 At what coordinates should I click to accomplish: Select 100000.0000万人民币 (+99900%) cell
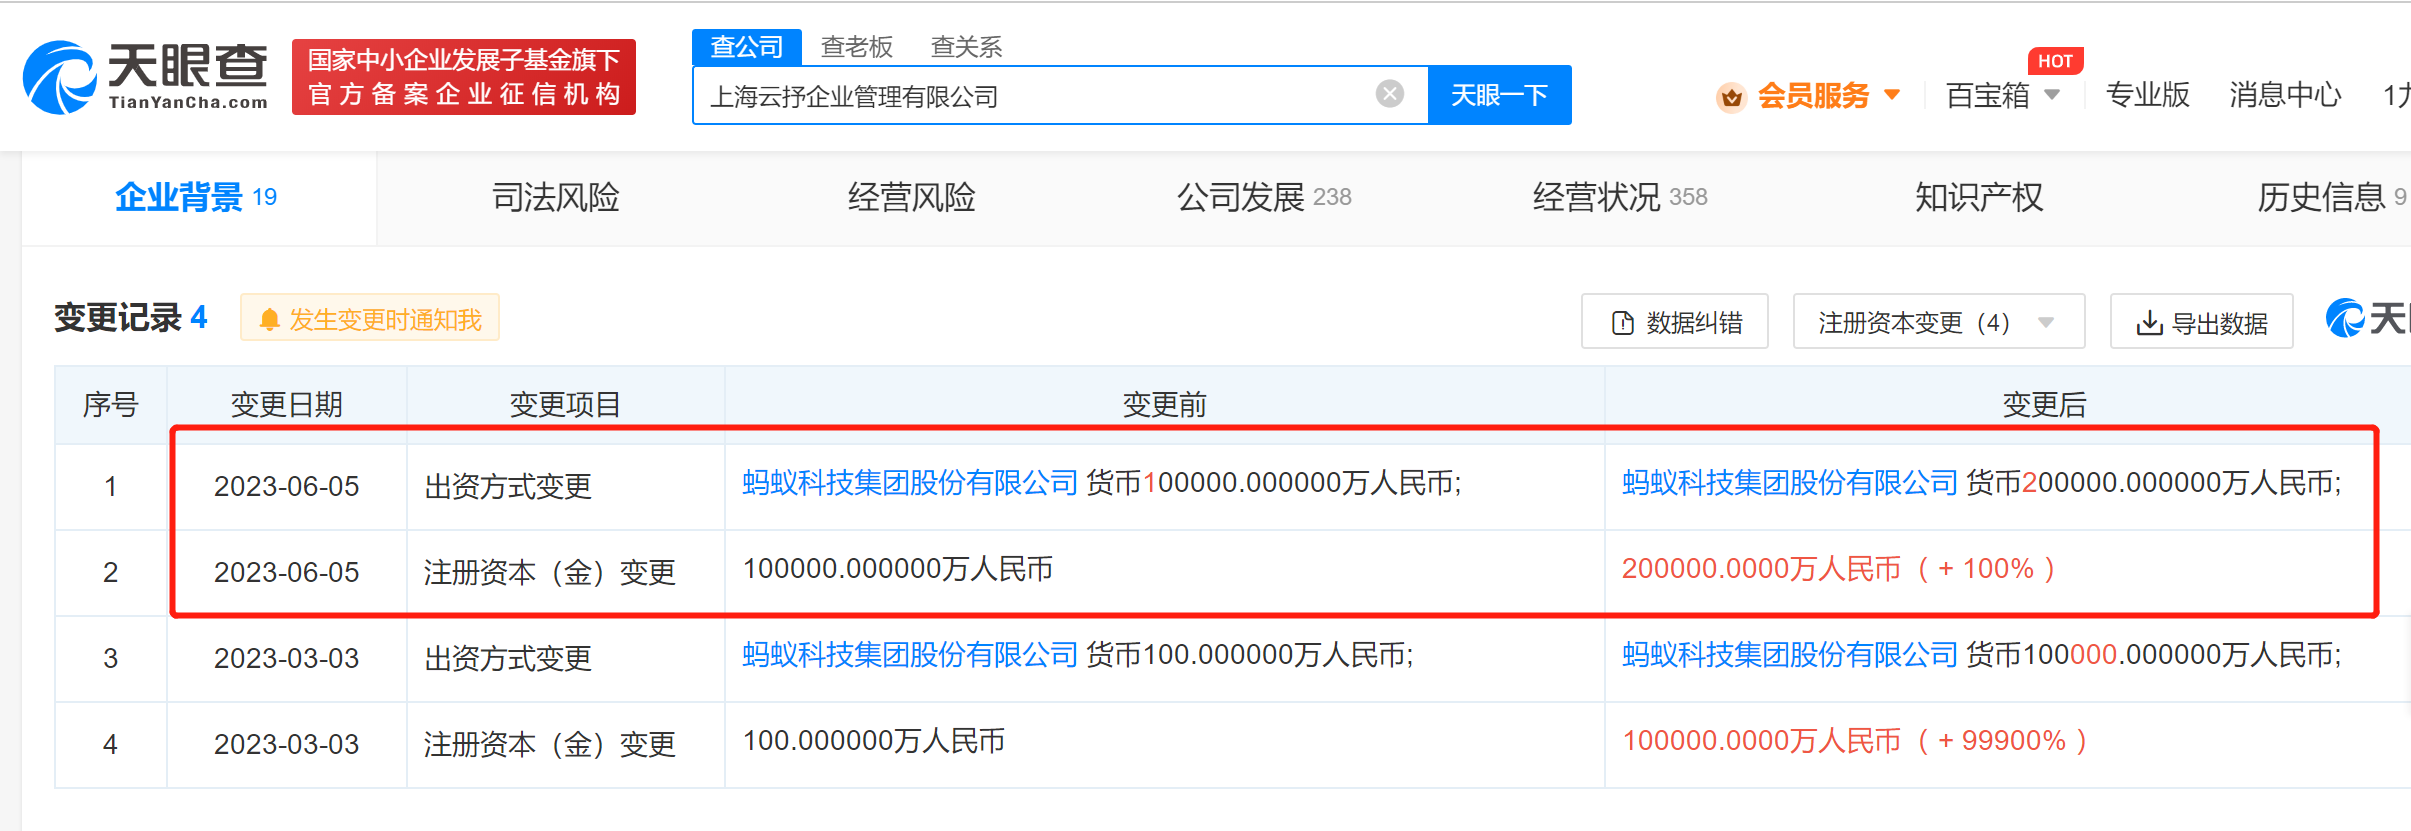(x=1854, y=741)
